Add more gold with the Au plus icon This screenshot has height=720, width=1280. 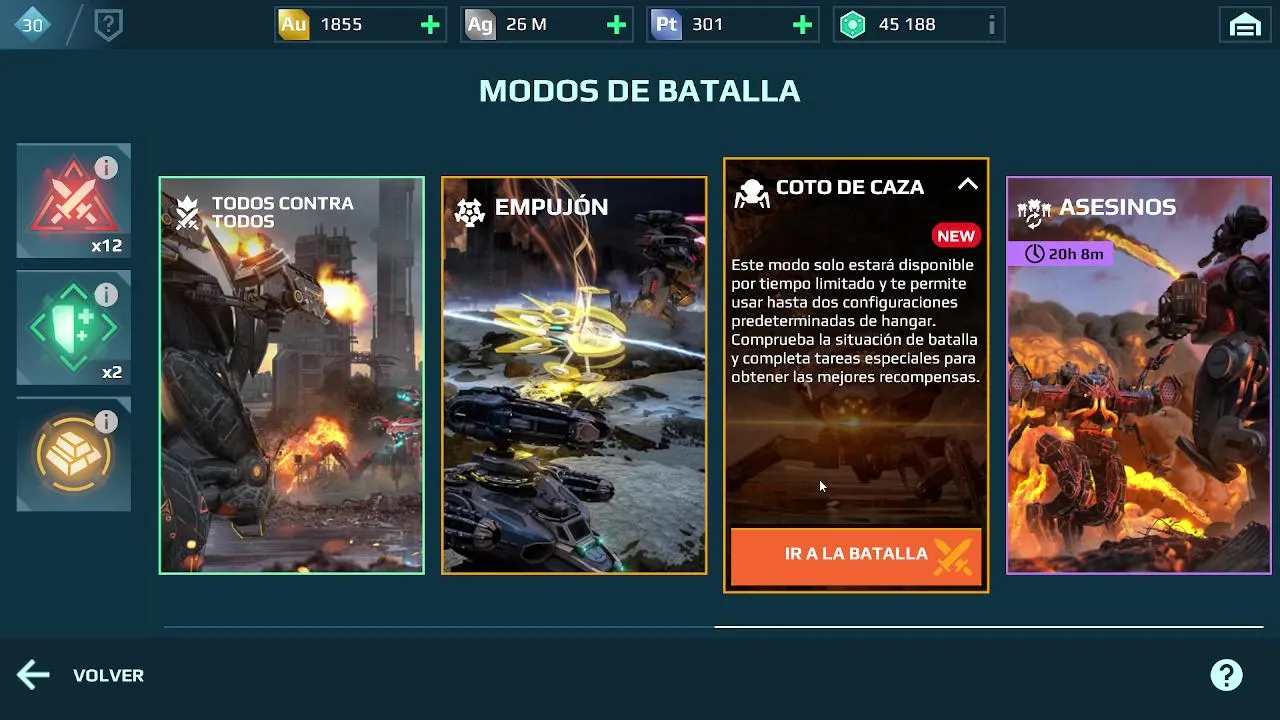coord(430,25)
